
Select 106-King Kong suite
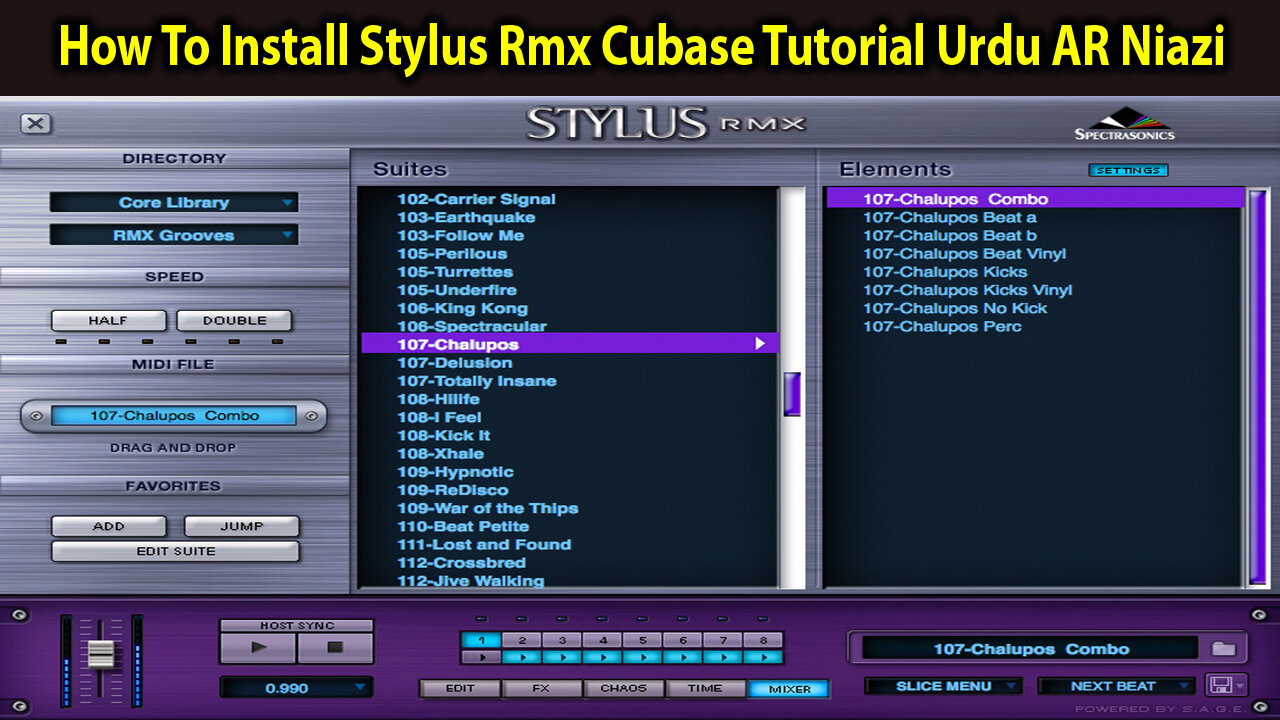(462, 308)
